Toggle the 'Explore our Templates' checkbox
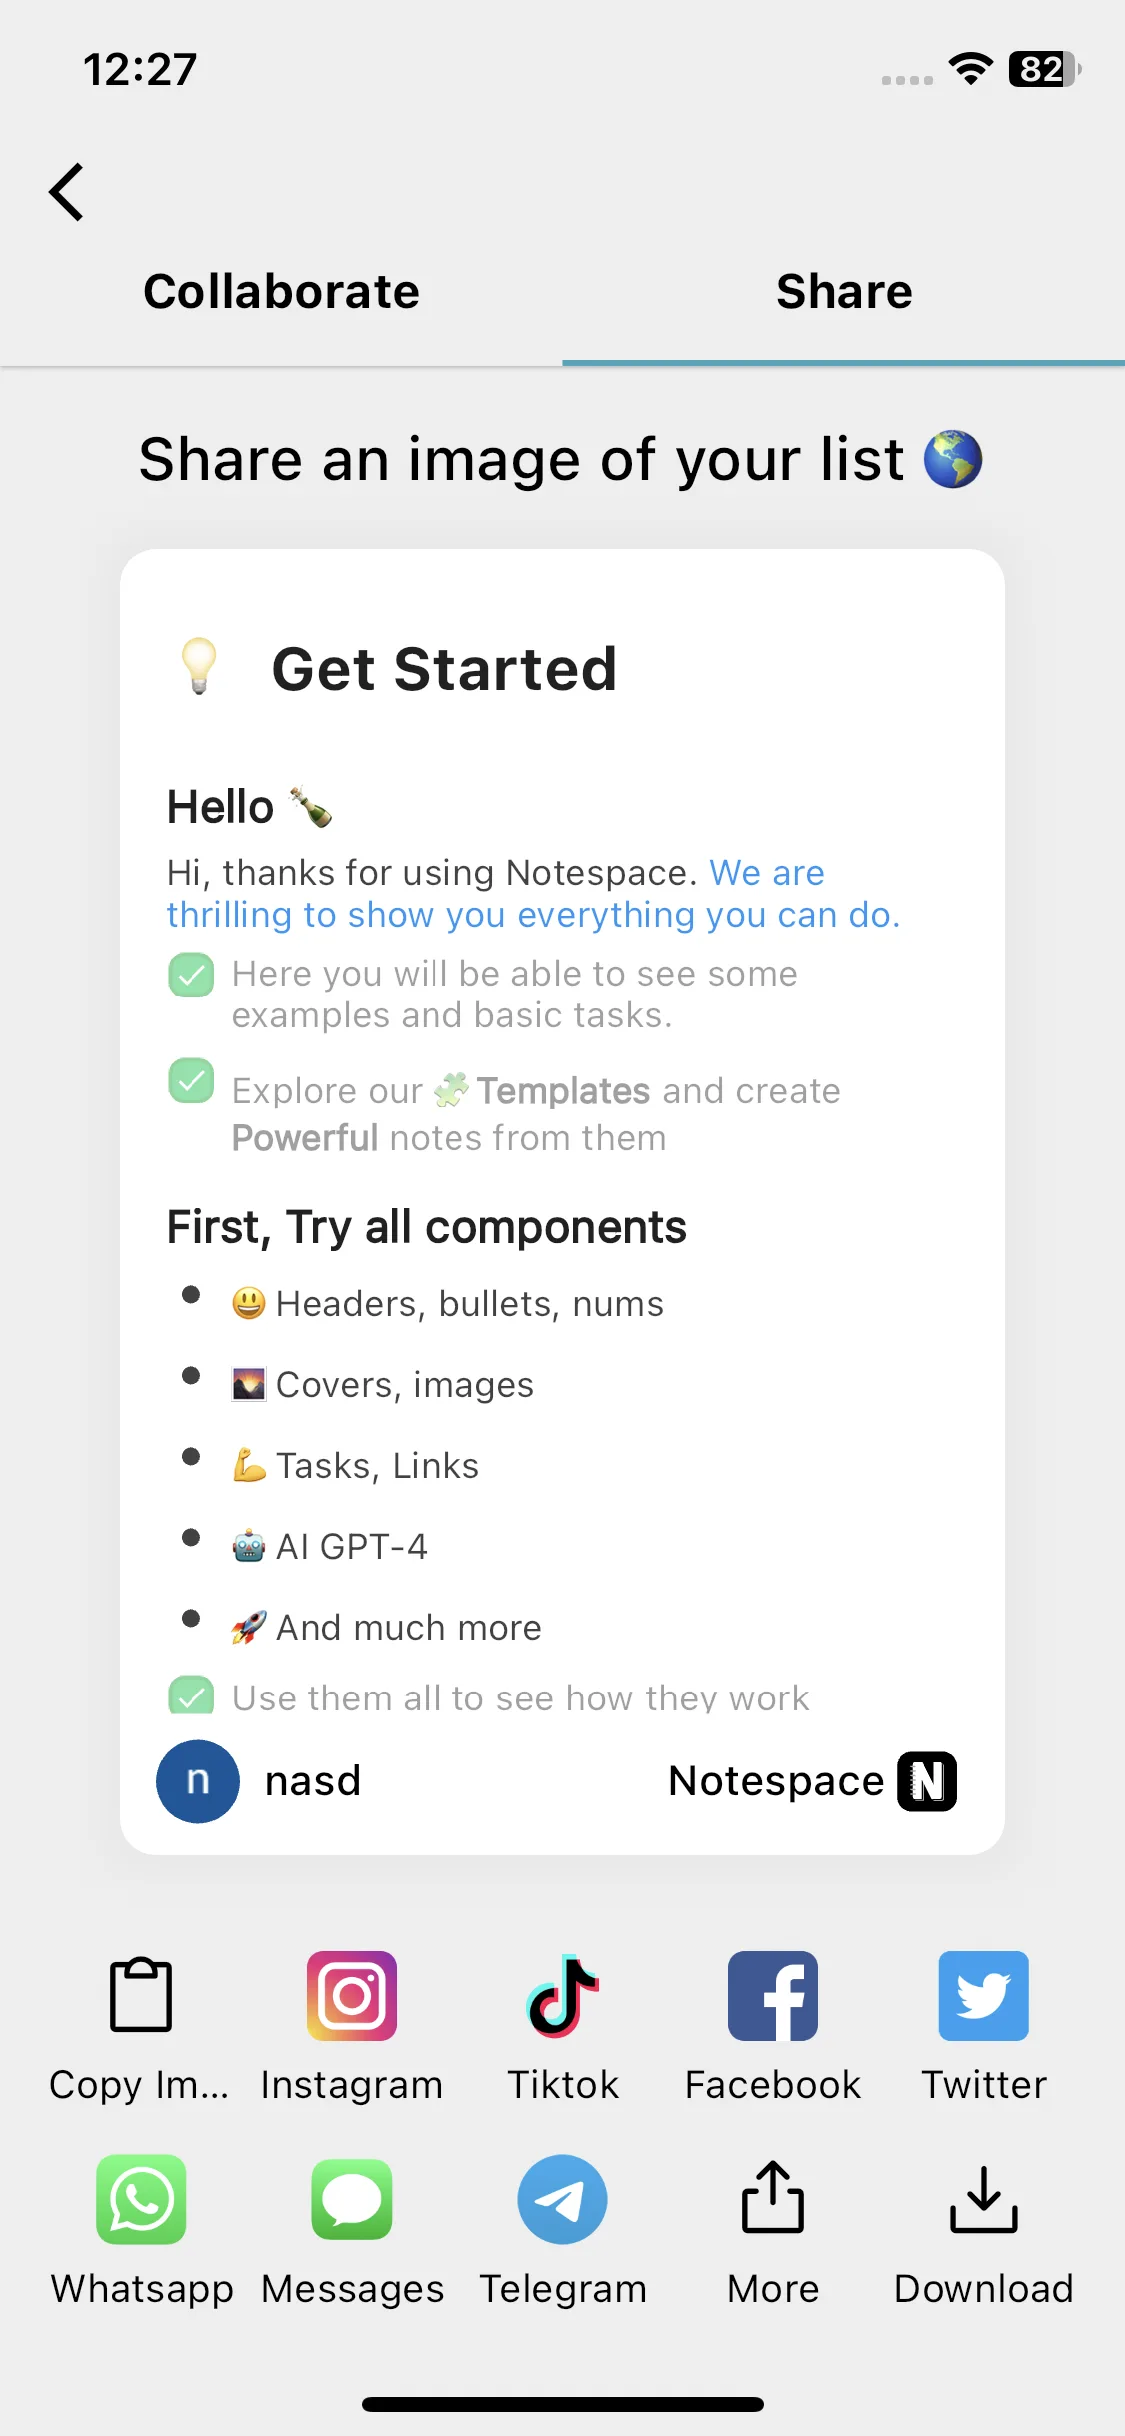 (x=191, y=1080)
